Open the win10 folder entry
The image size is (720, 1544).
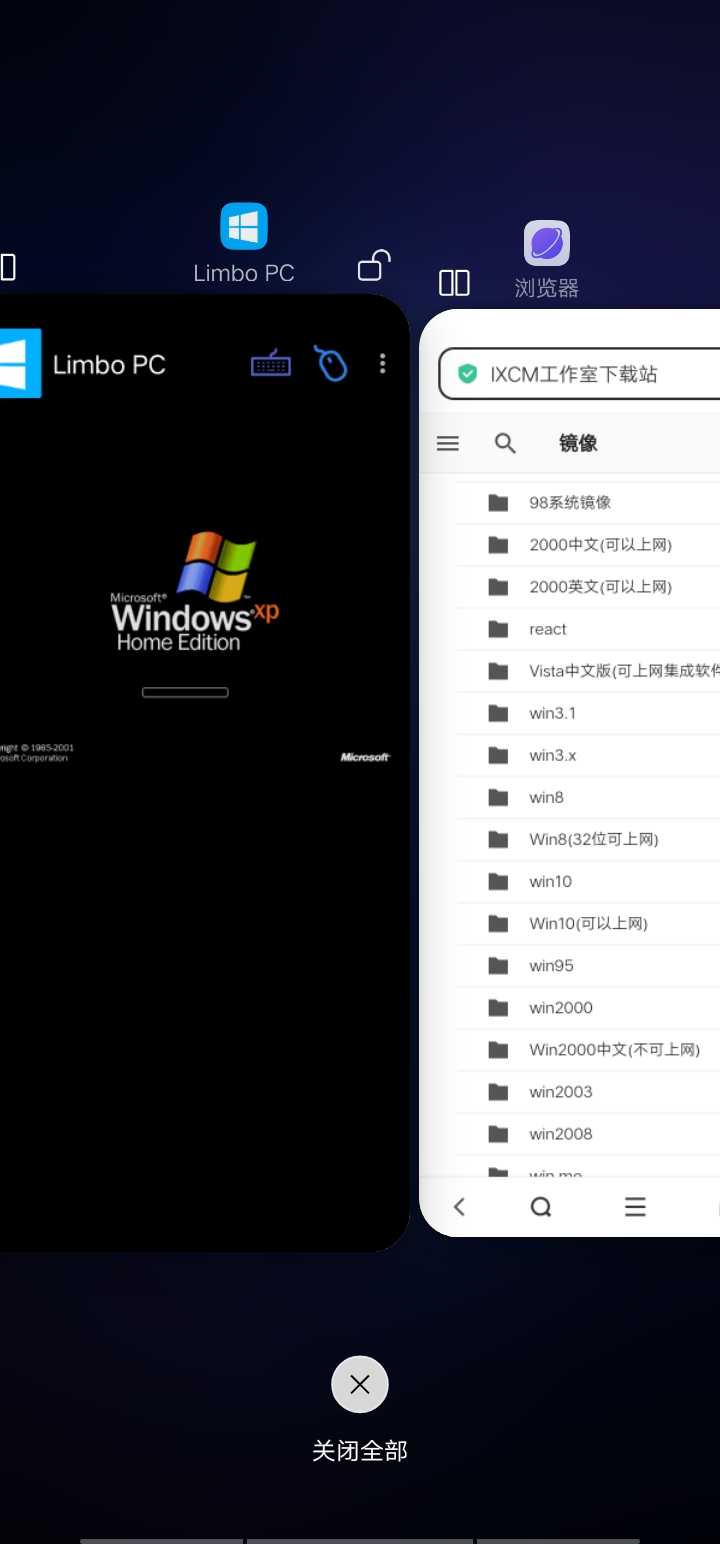[x=550, y=881]
